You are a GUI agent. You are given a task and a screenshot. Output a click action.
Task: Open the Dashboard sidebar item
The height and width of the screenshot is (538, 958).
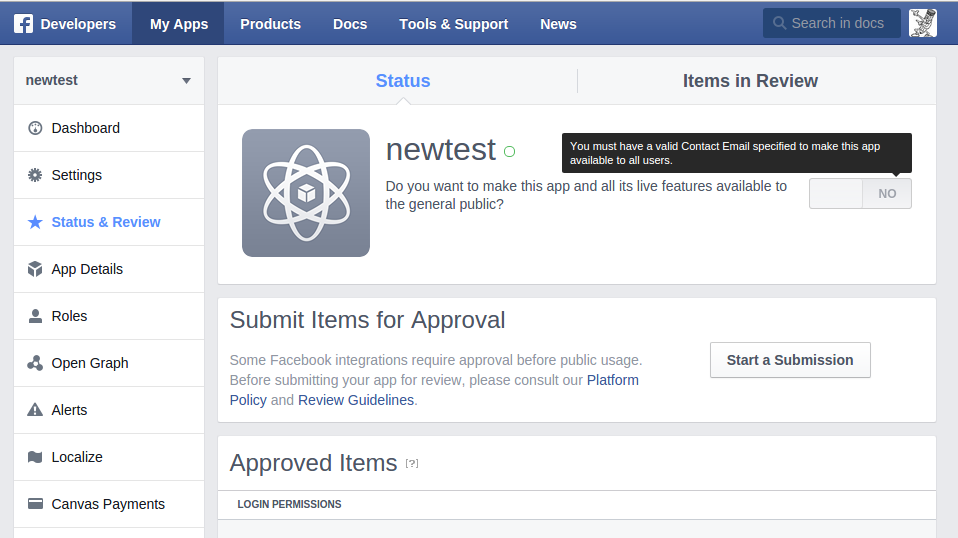(x=109, y=128)
